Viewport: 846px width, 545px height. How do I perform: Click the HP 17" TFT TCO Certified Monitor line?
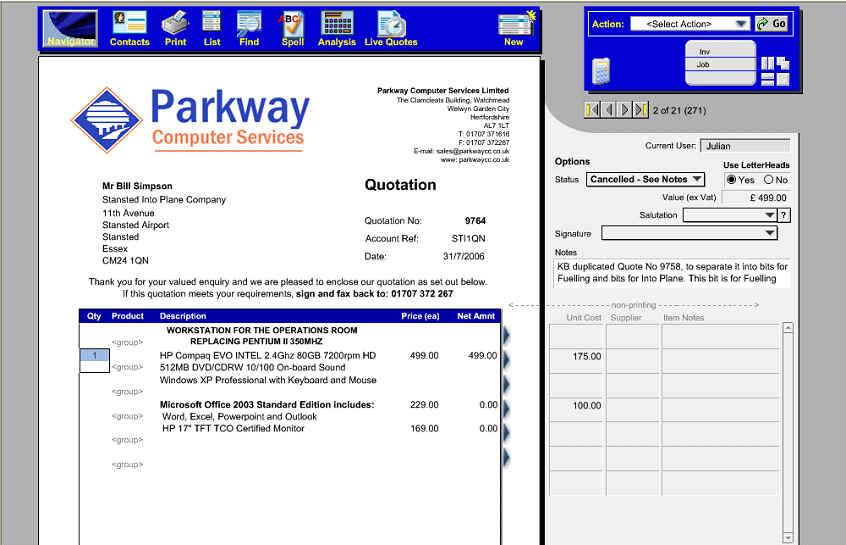(233, 428)
